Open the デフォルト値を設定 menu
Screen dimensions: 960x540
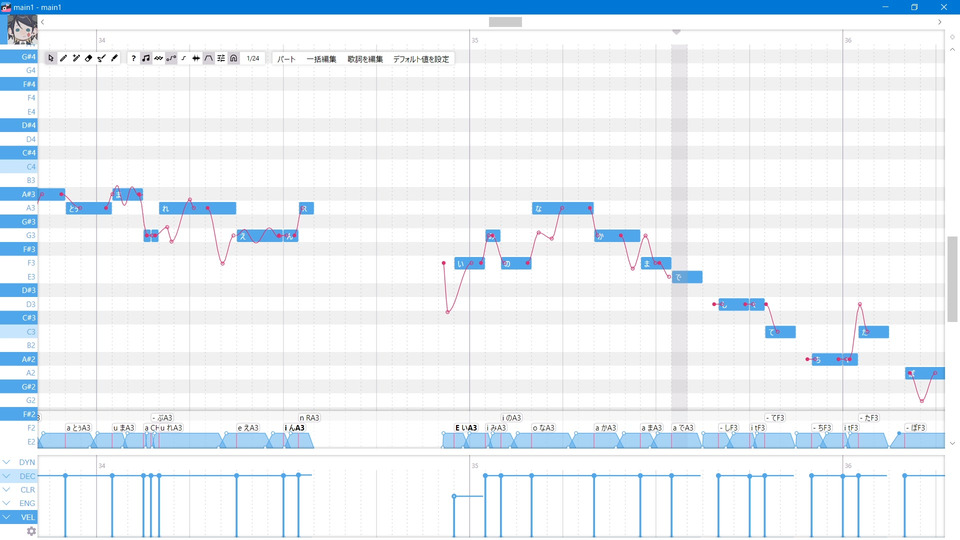(421, 59)
